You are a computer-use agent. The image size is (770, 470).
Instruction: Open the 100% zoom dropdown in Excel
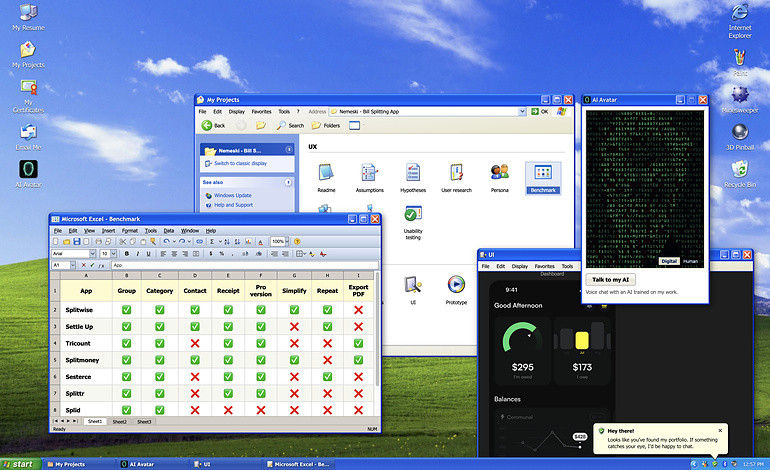point(287,241)
